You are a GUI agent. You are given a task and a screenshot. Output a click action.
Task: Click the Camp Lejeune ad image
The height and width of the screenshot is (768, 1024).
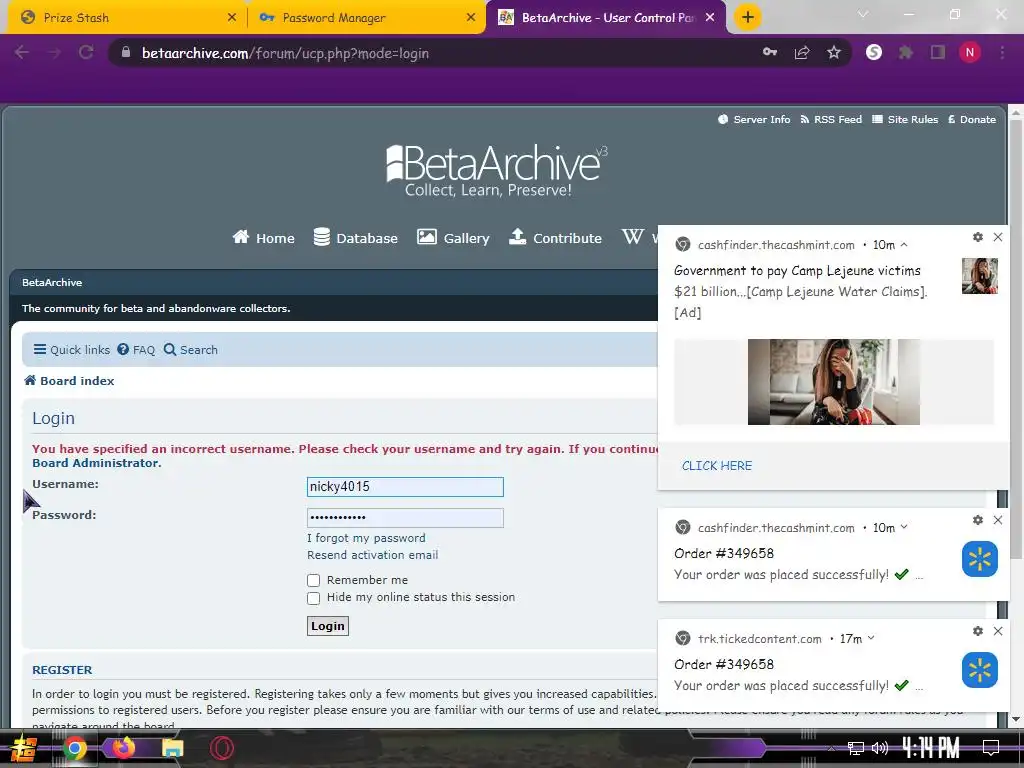834,382
